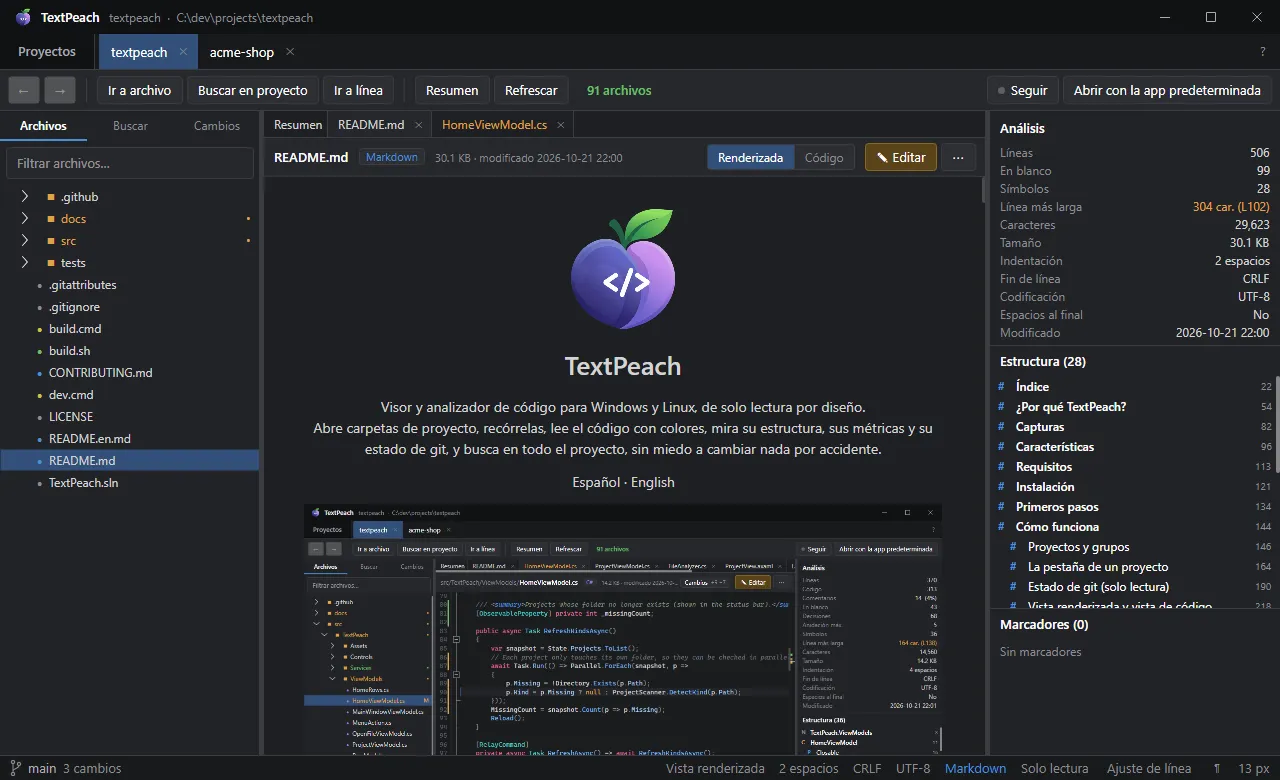The height and width of the screenshot is (780, 1280).
Task: Click the tests folder icon
Action: (51, 263)
